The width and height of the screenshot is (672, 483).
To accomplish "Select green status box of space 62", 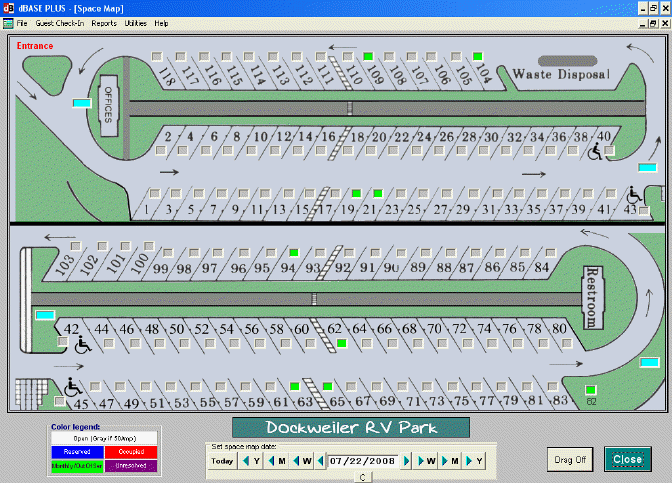I will point(342,343).
